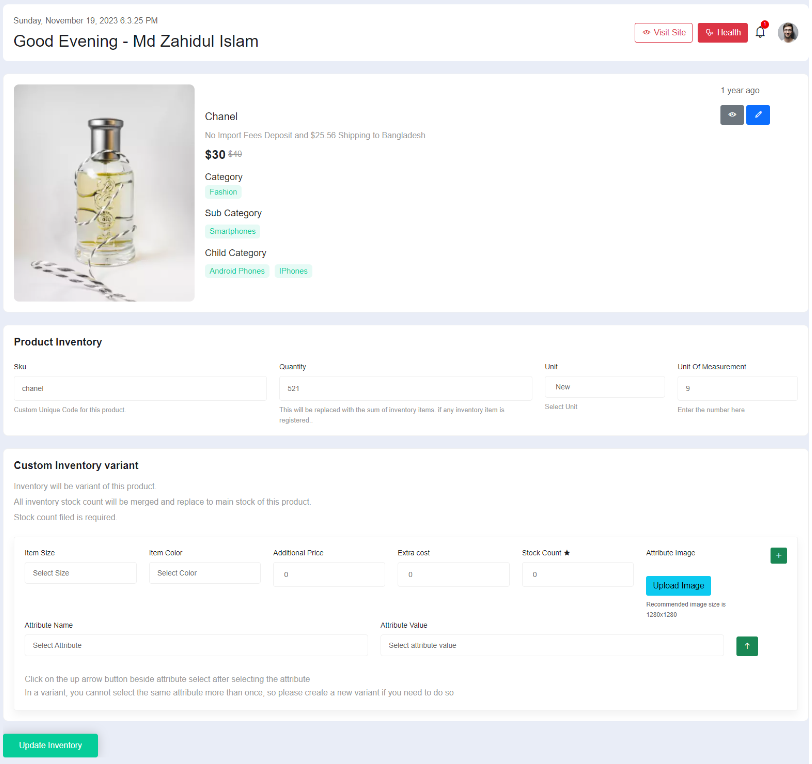Click the iPhones child category tag
812x764 pixels.
click(x=293, y=271)
